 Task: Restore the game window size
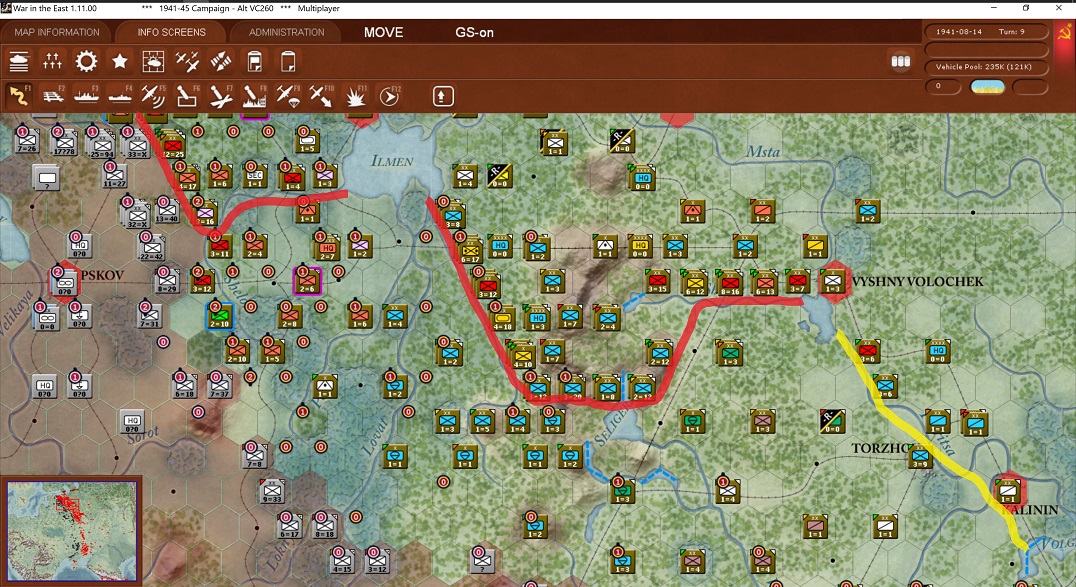click(x=1026, y=8)
